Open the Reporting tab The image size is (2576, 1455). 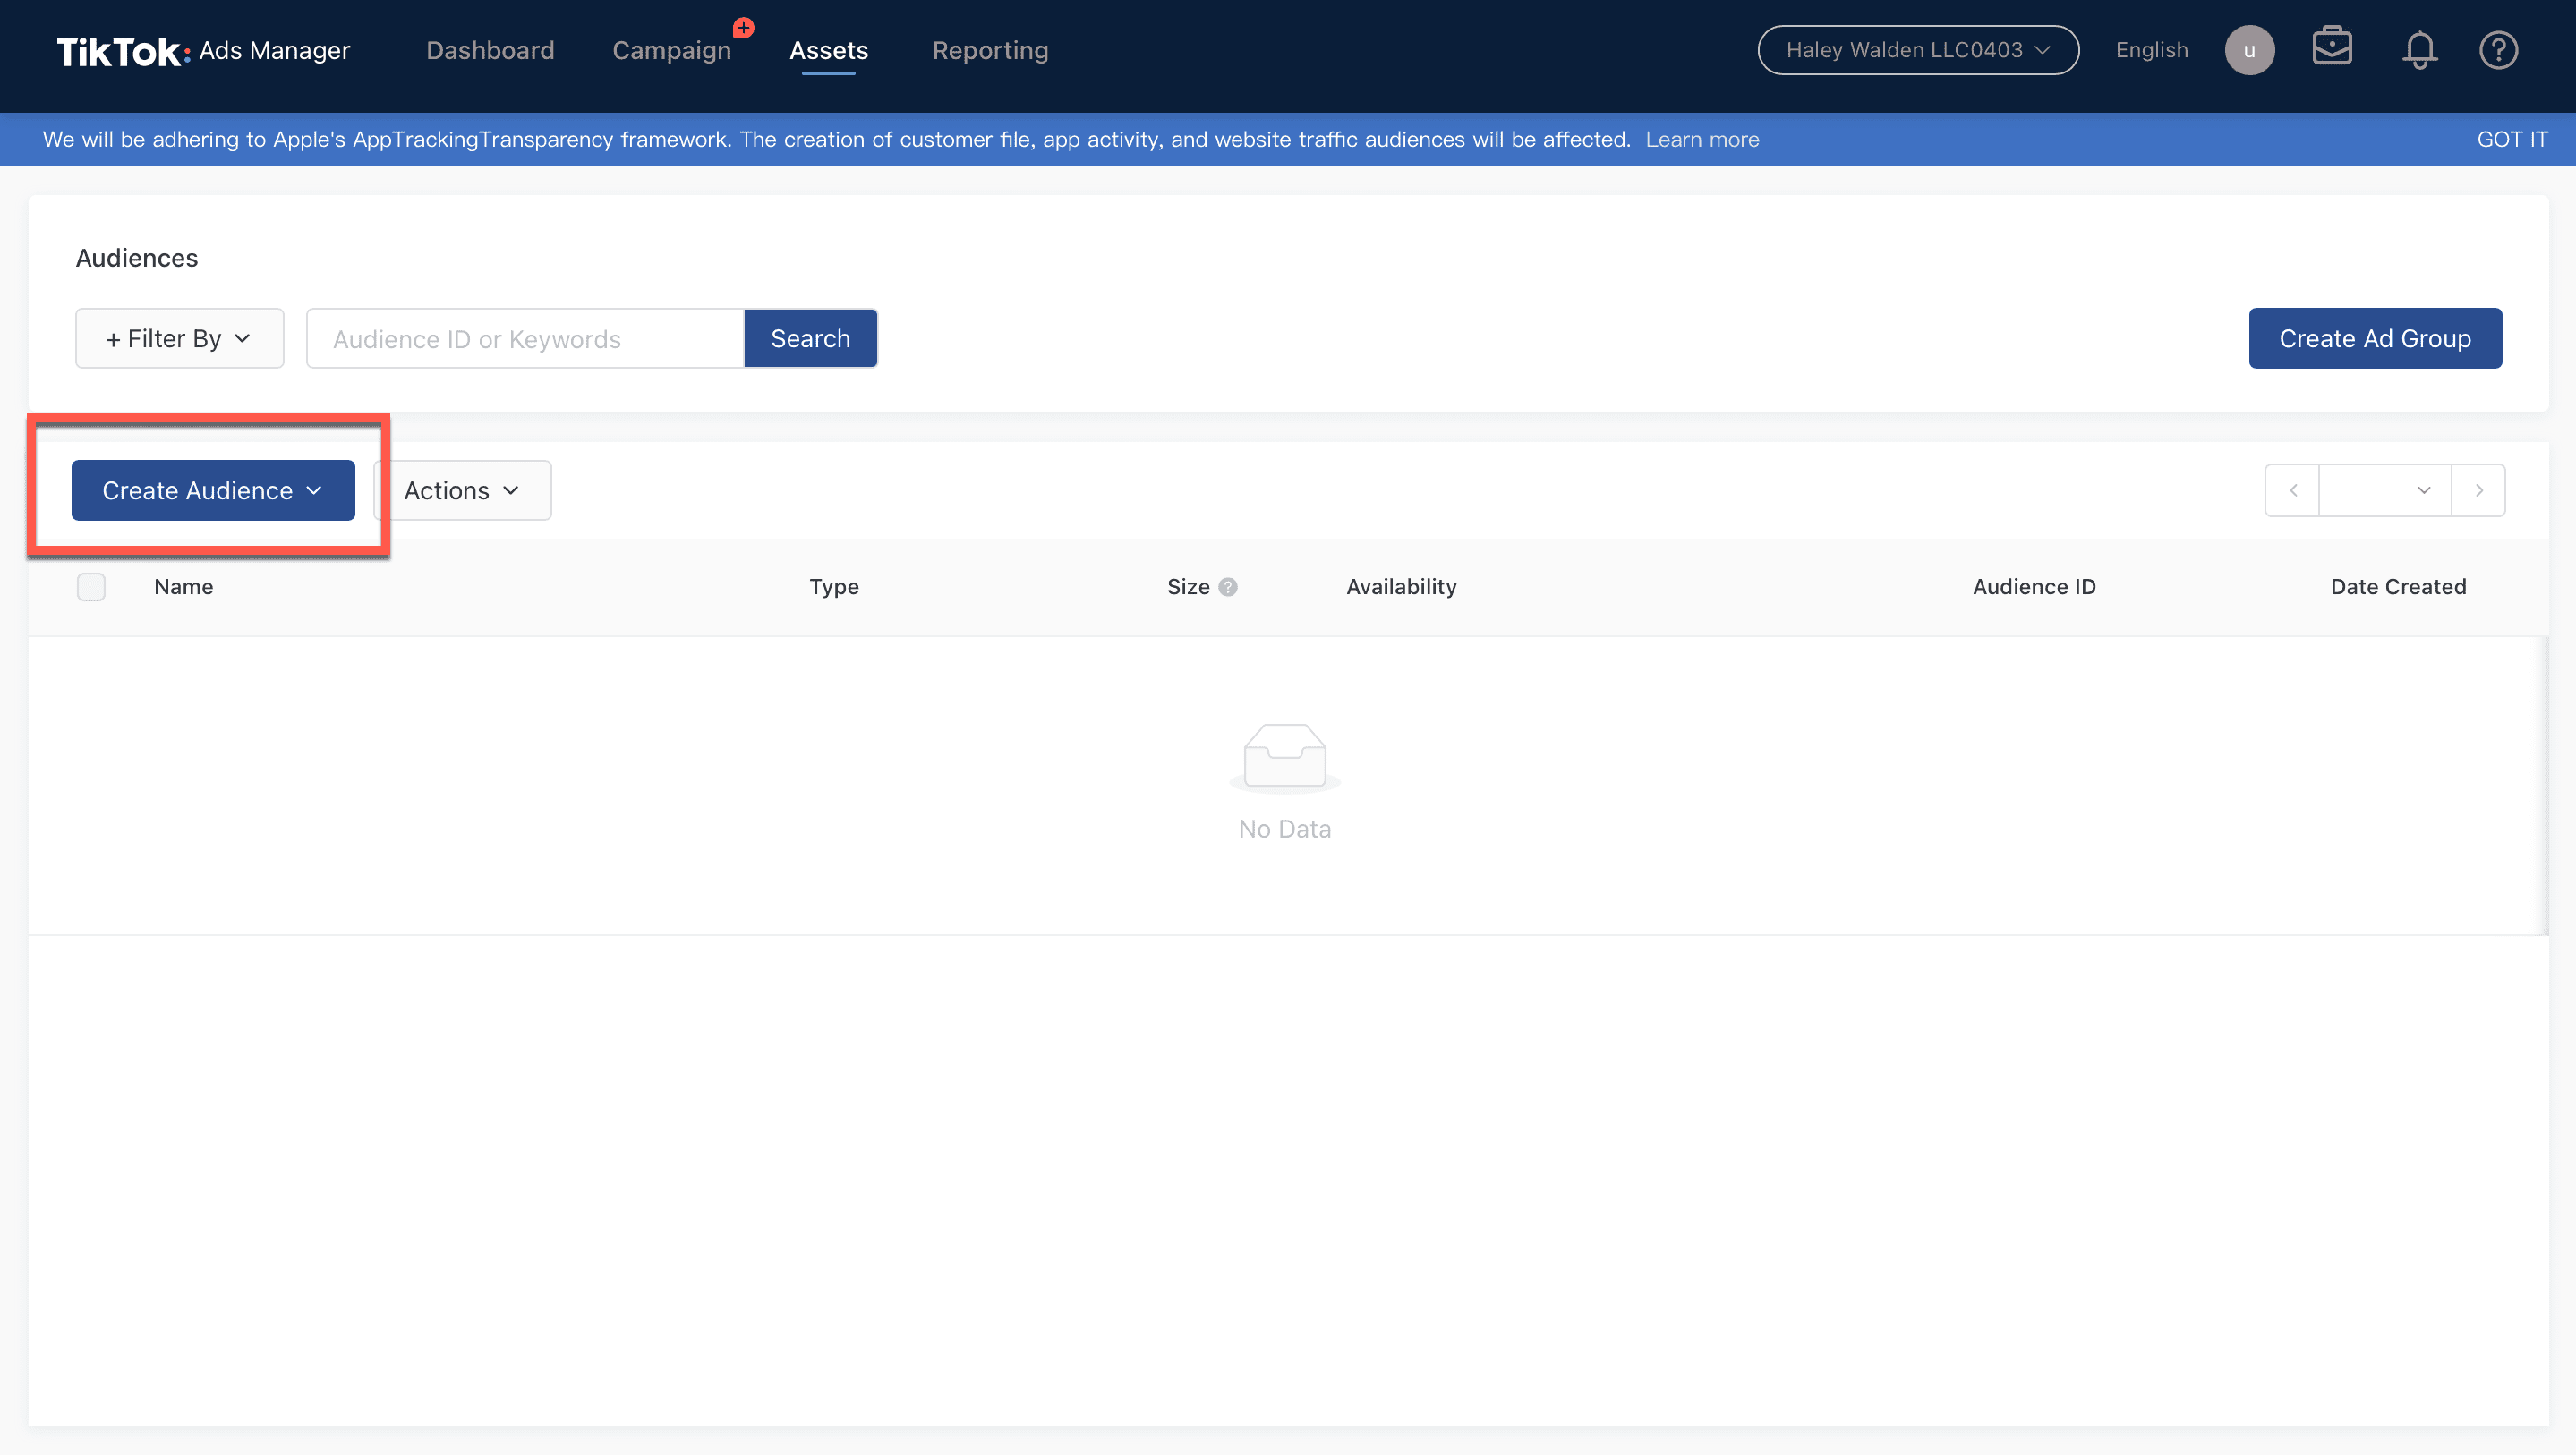click(x=990, y=50)
